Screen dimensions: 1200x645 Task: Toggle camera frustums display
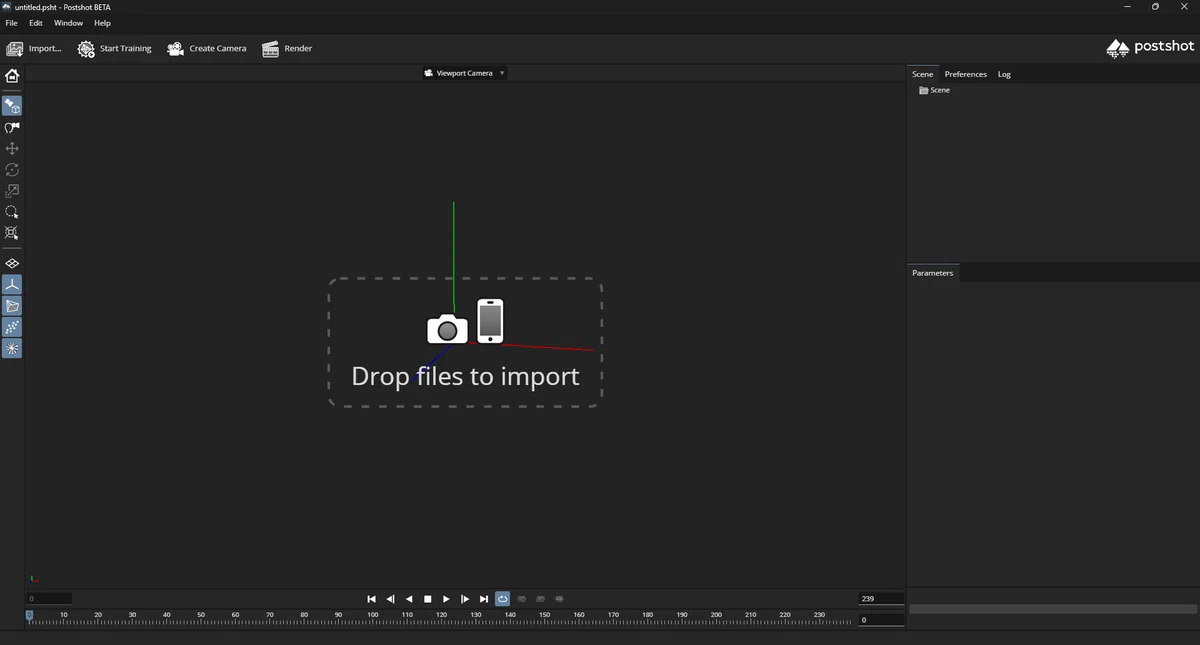click(12, 306)
